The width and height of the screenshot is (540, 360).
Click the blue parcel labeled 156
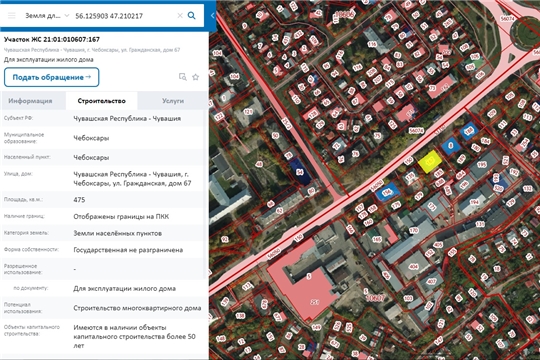tap(387, 192)
